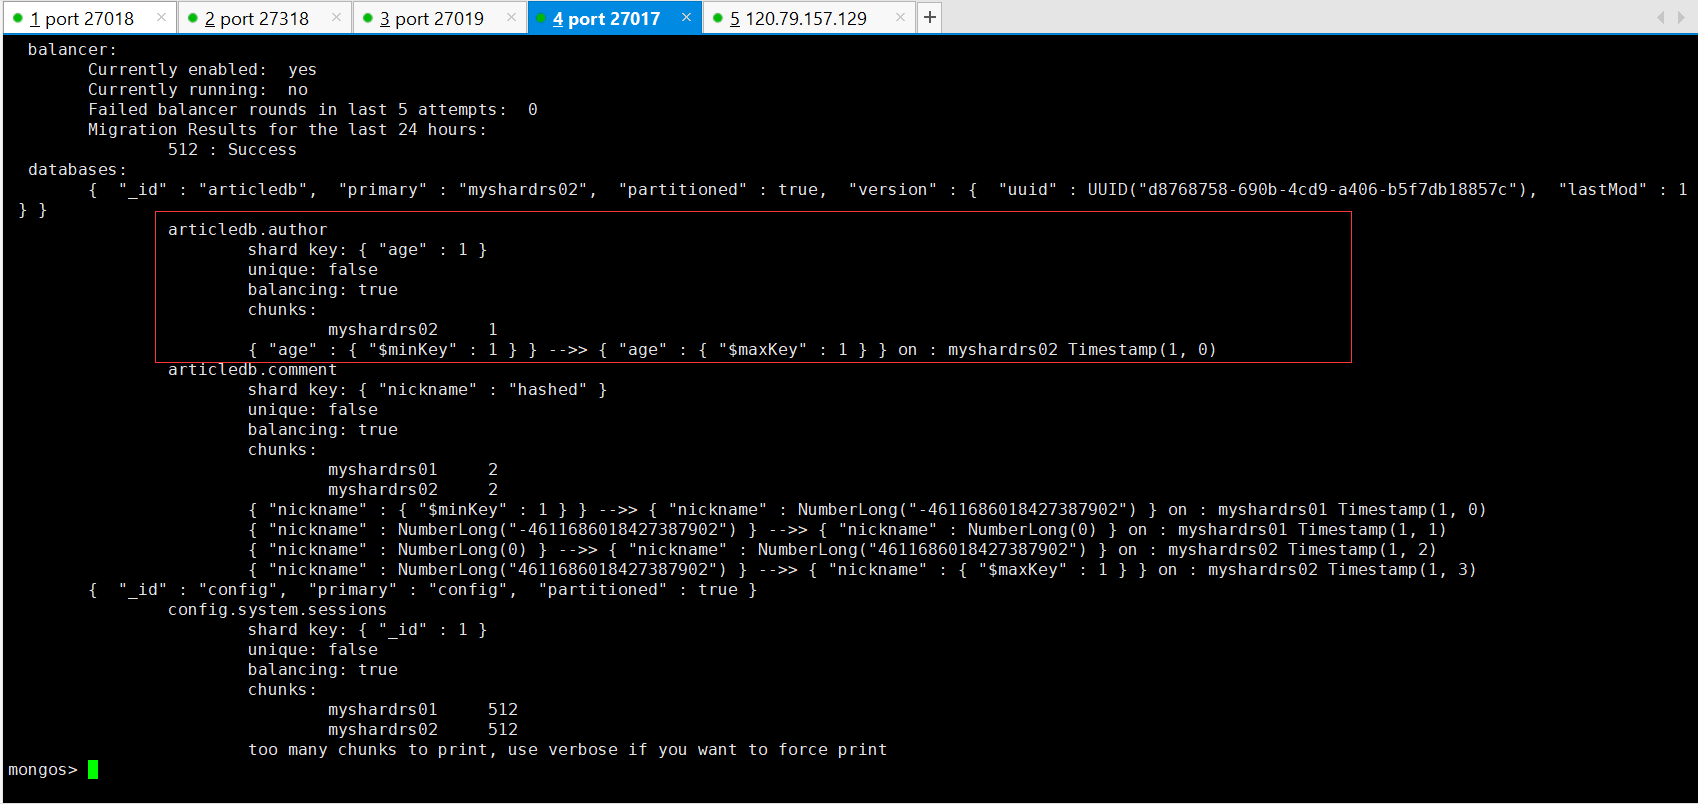Image resolution: width=1698 pixels, height=804 pixels.
Task: Click the 'articledb.comment' collection name
Action: tap(252, 369)
